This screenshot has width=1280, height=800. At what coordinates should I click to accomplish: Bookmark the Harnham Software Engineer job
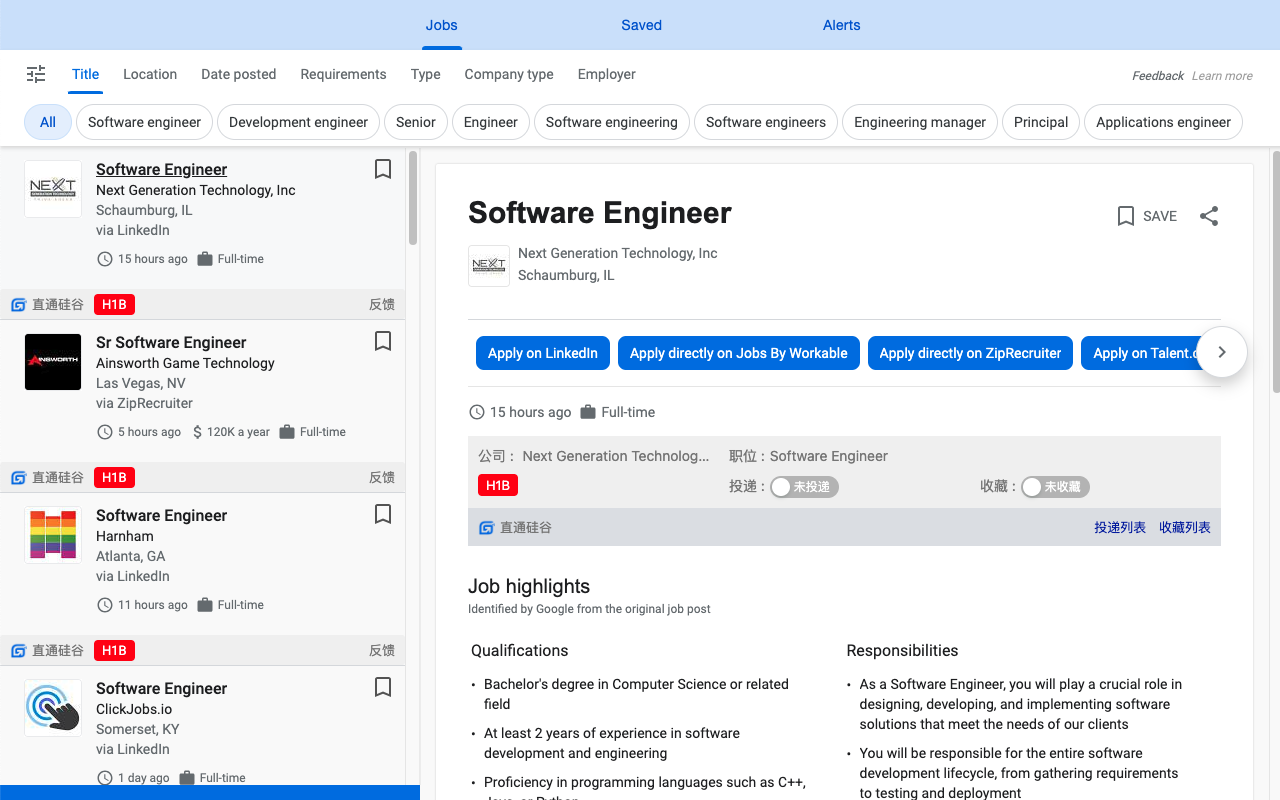383,514
